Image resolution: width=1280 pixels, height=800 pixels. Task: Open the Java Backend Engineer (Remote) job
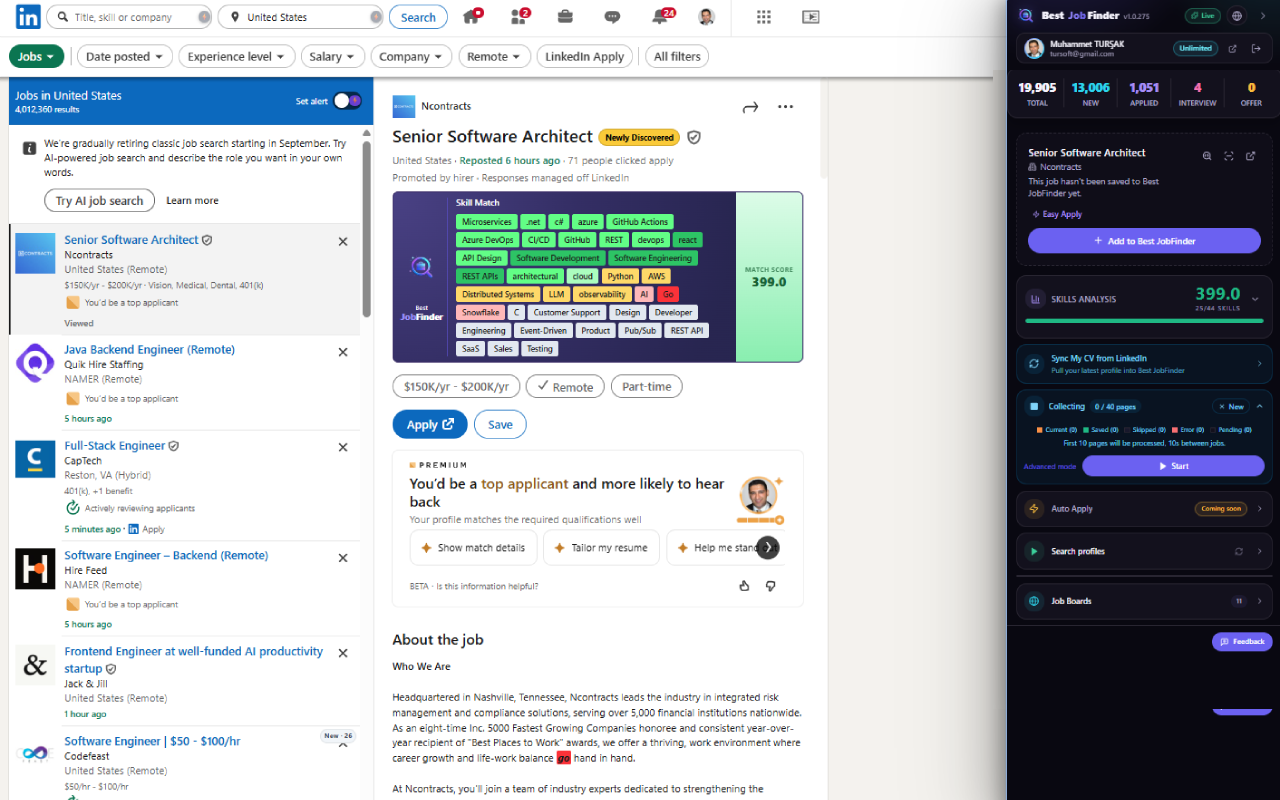click(150, 350)
